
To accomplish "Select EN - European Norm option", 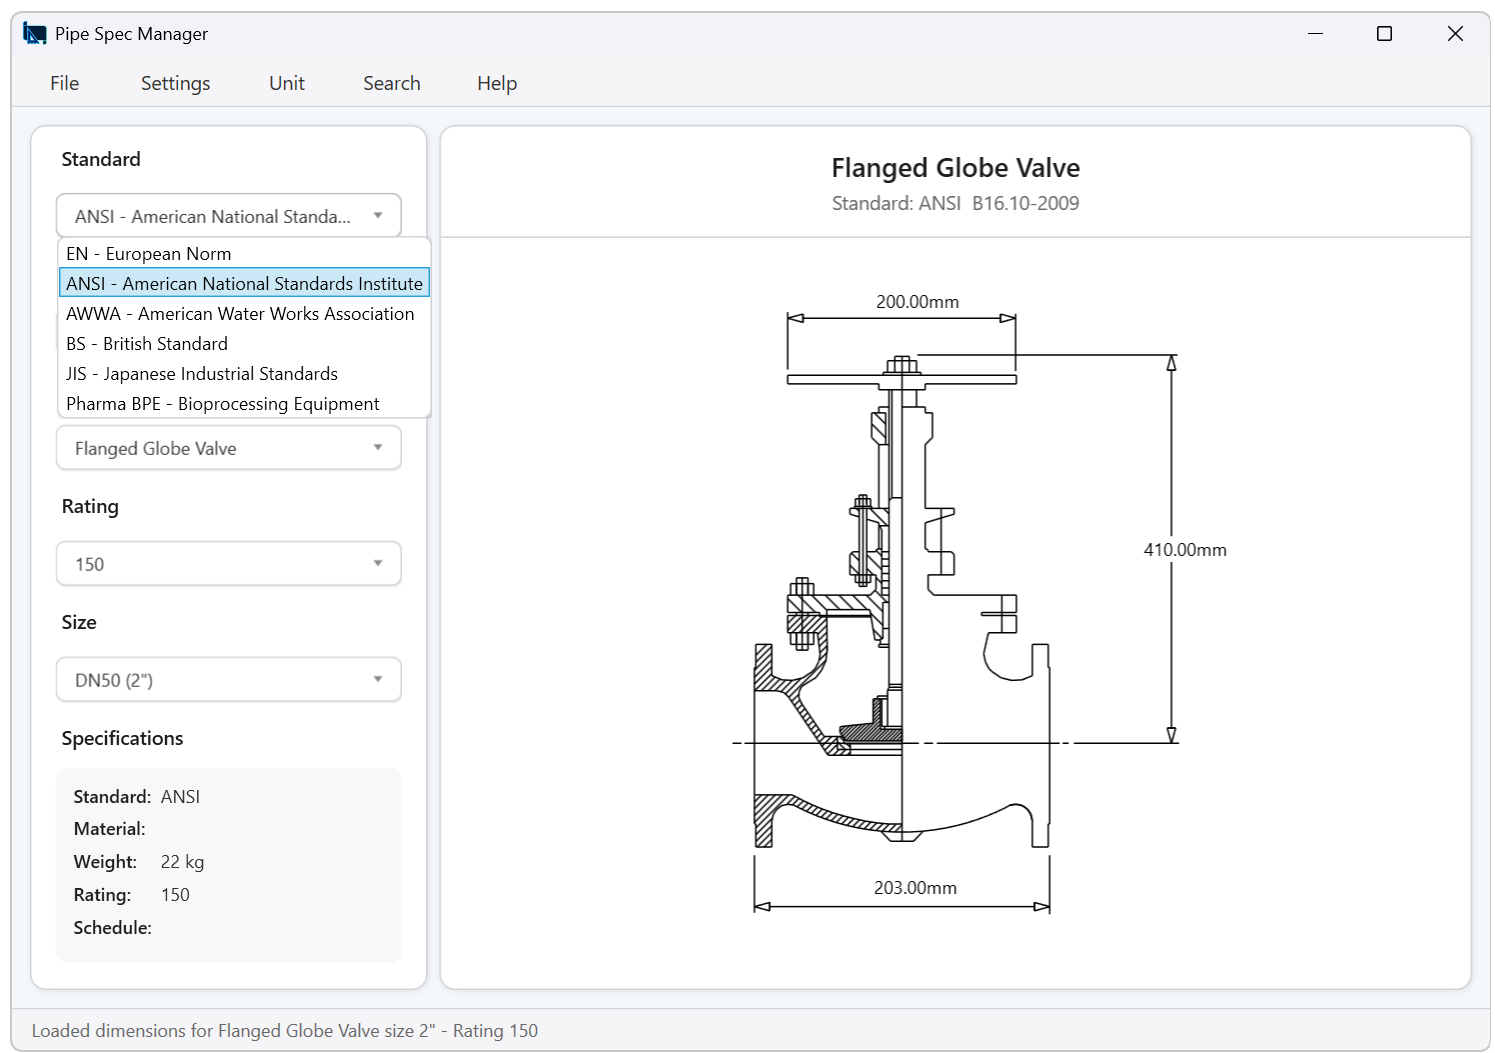I will click(x=148, y=254).
